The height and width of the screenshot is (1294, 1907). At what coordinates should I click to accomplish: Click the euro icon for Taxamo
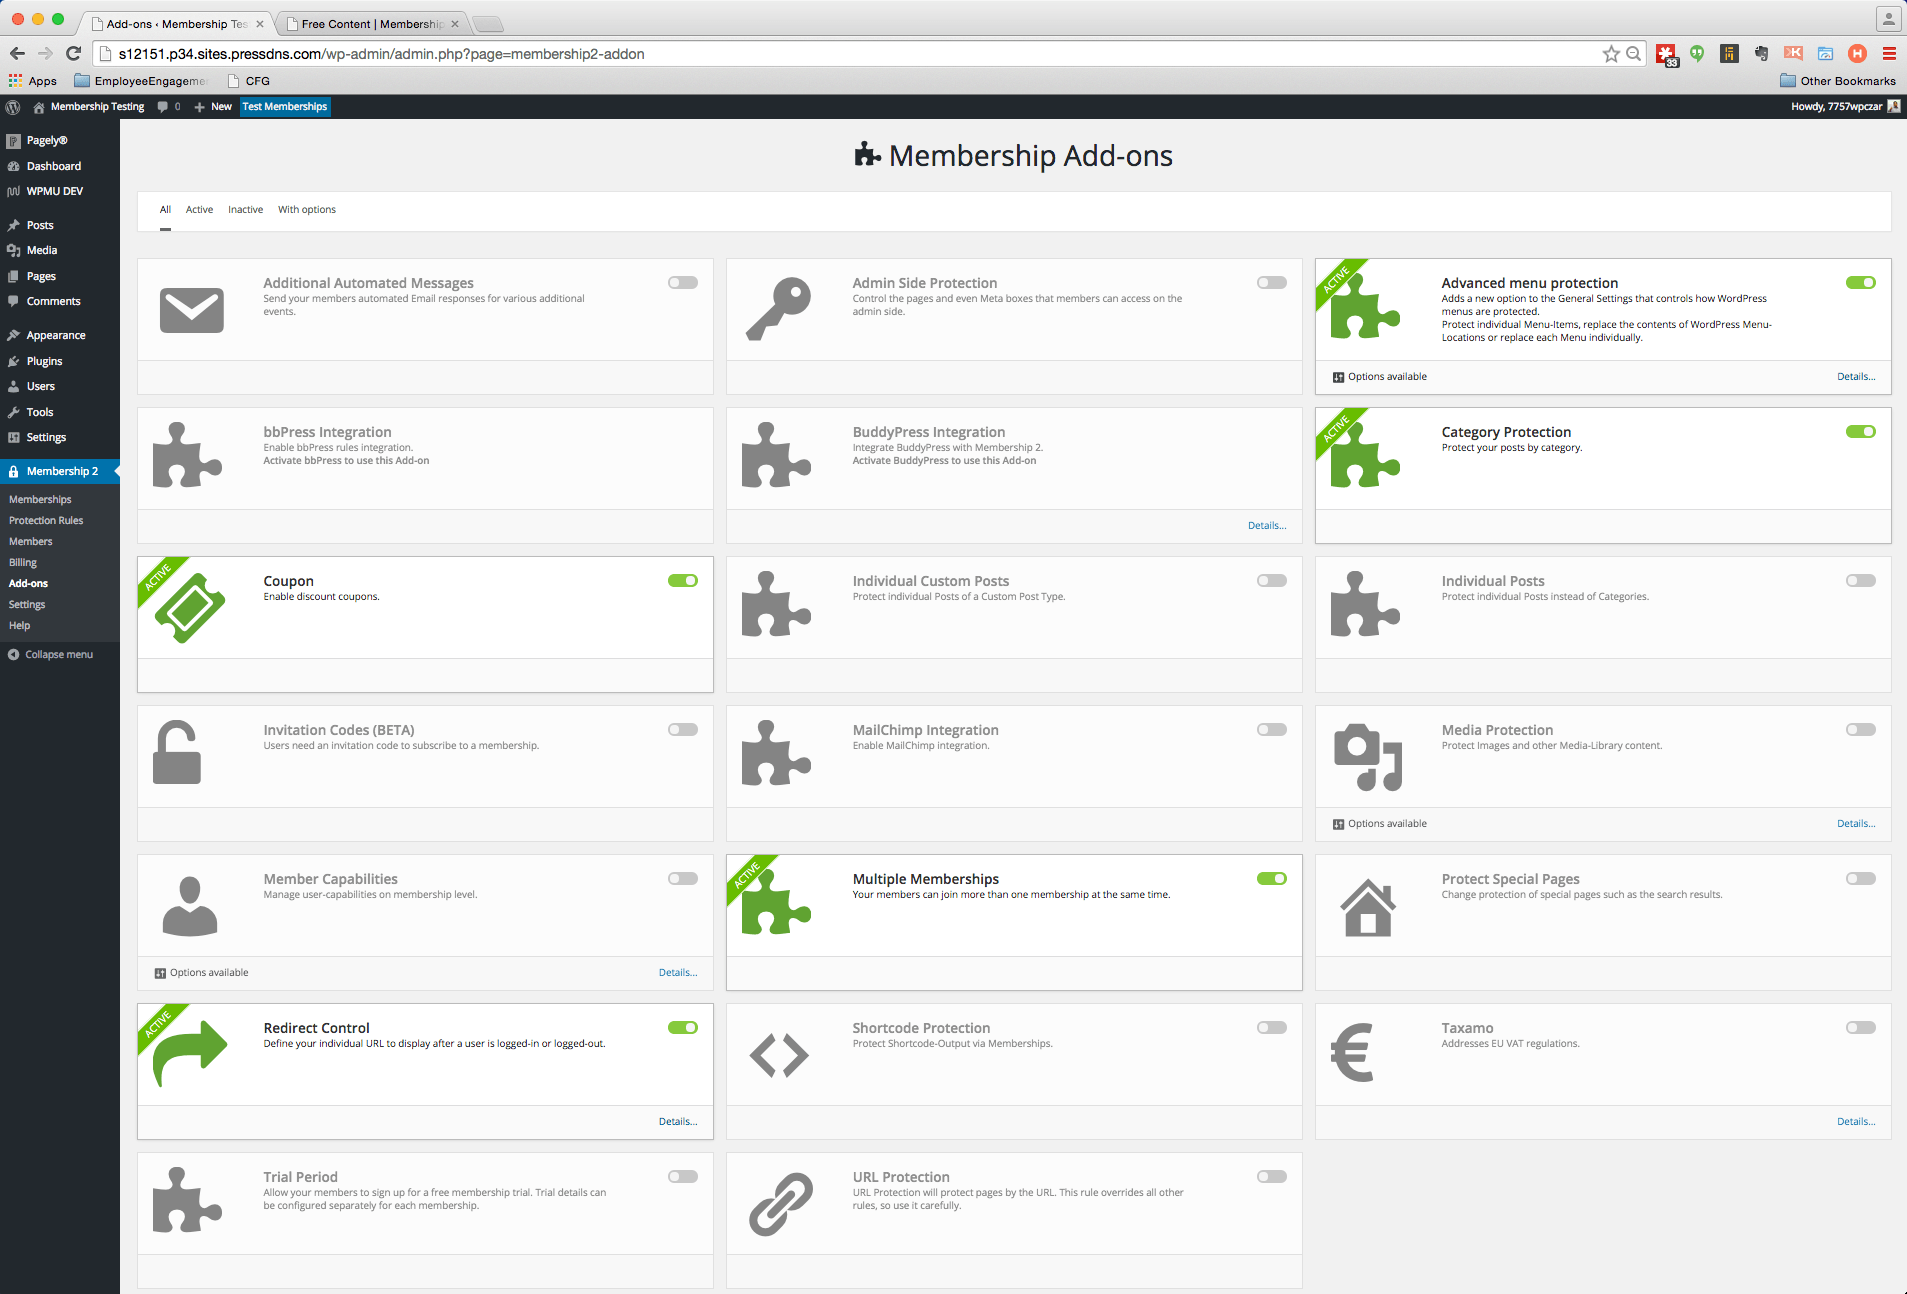(1352, 1052)
